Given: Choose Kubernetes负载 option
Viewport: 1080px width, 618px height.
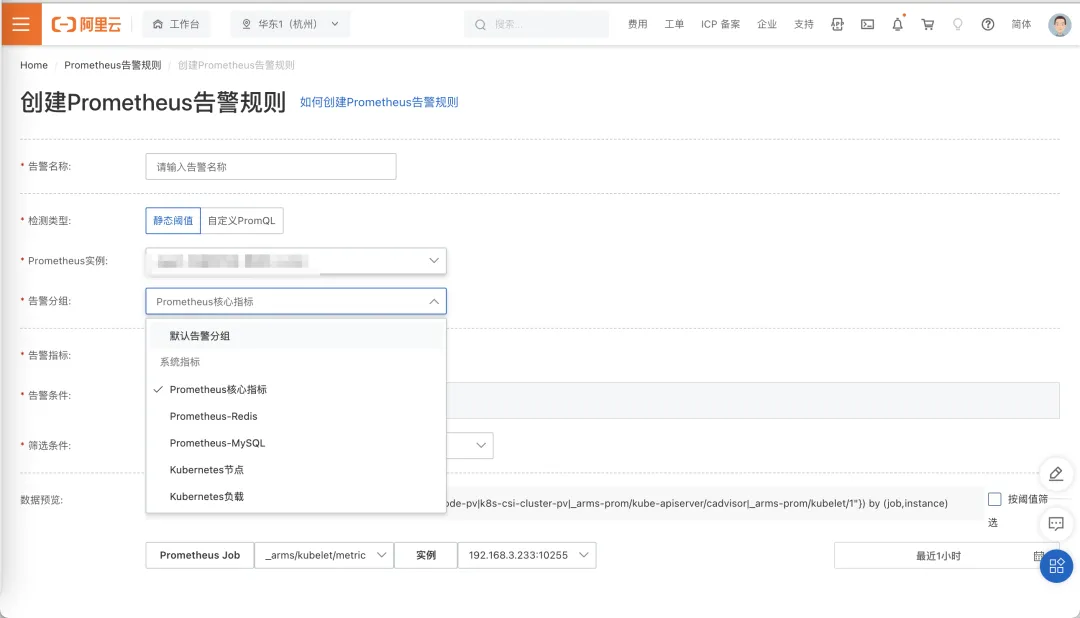Looking at the screenshot, I should click(x=296, y=497).
